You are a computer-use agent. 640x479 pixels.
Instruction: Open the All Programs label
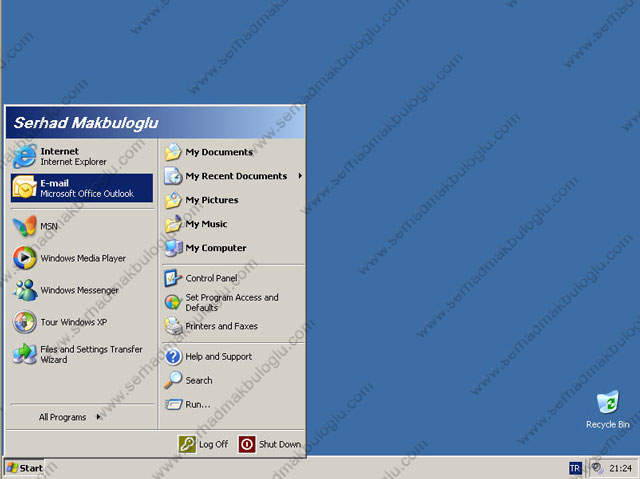[62, 417]
